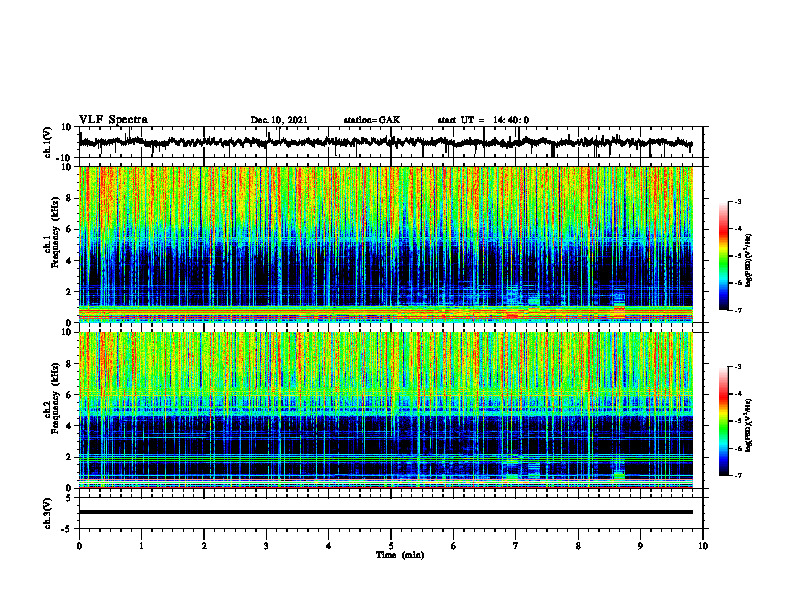Click the "-7" label on ch.2 colorbar
This screenshot has height=612, width=792.
[x=738, y=475]
